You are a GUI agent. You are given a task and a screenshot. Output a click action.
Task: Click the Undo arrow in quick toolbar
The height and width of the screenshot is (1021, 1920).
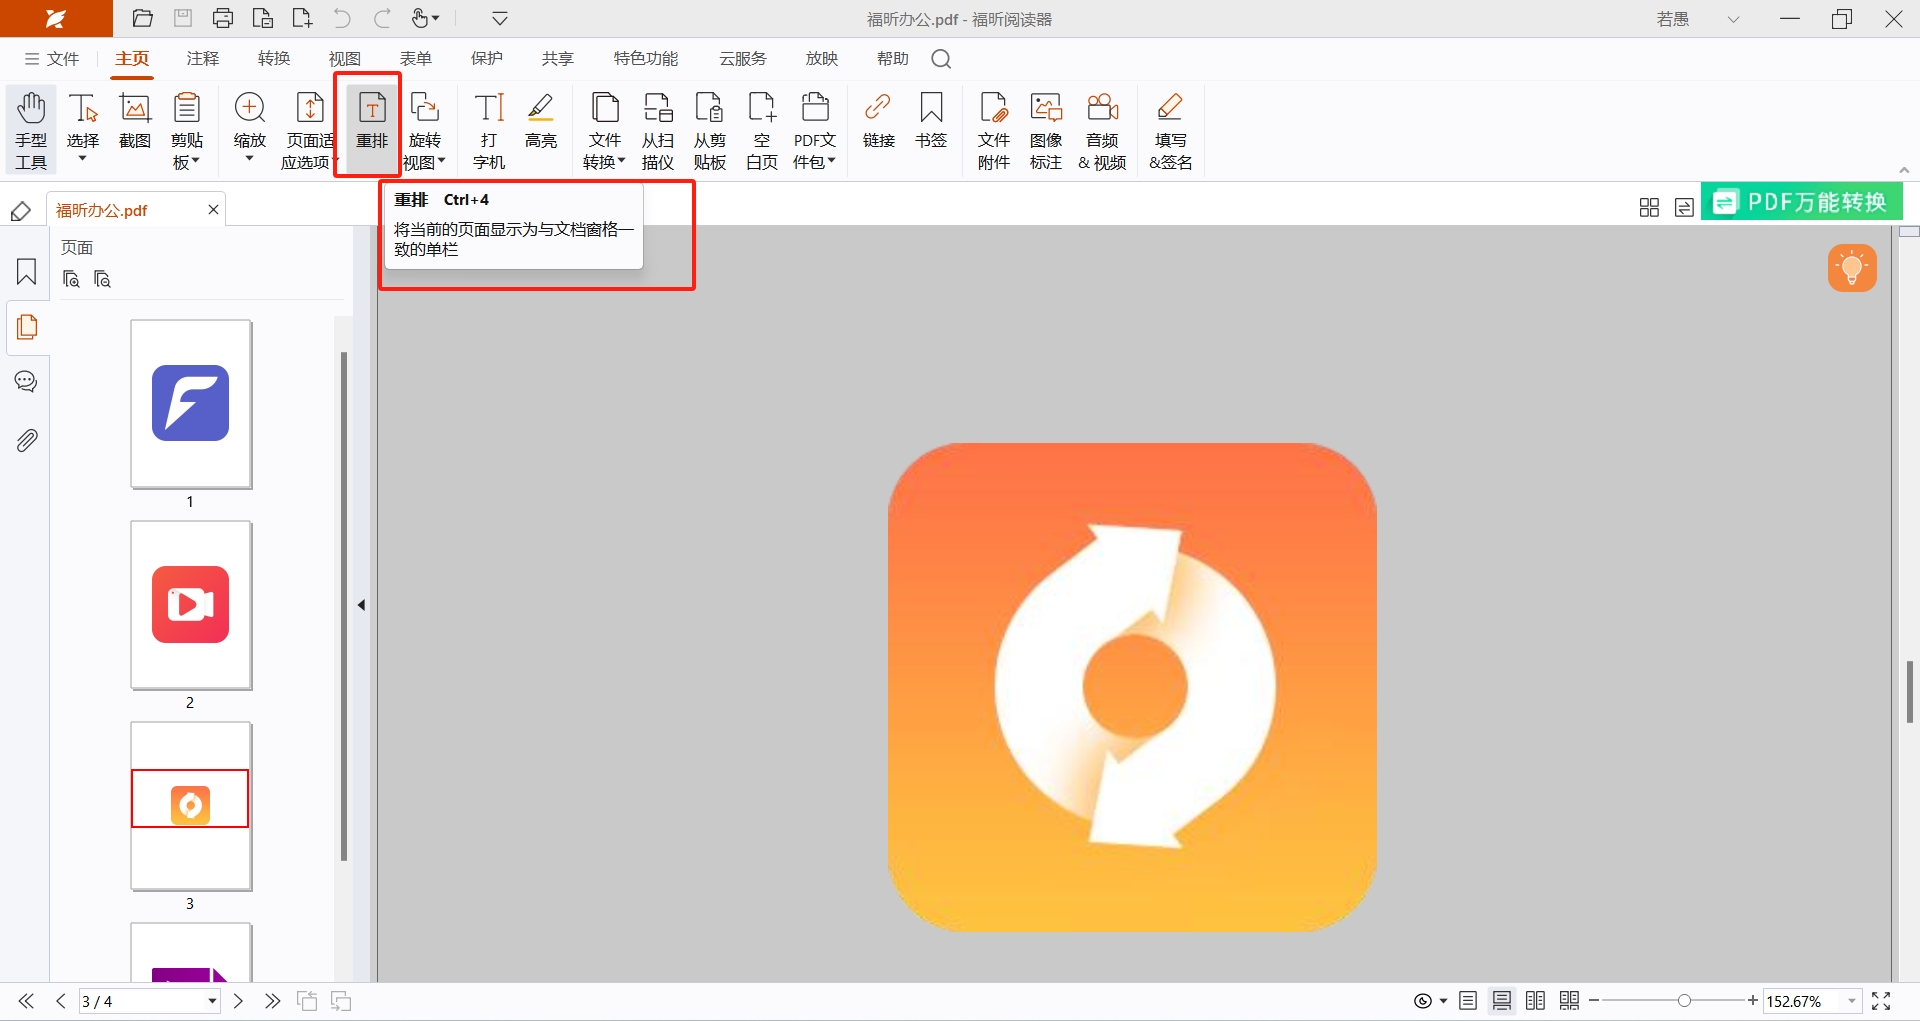pos(342,18)
